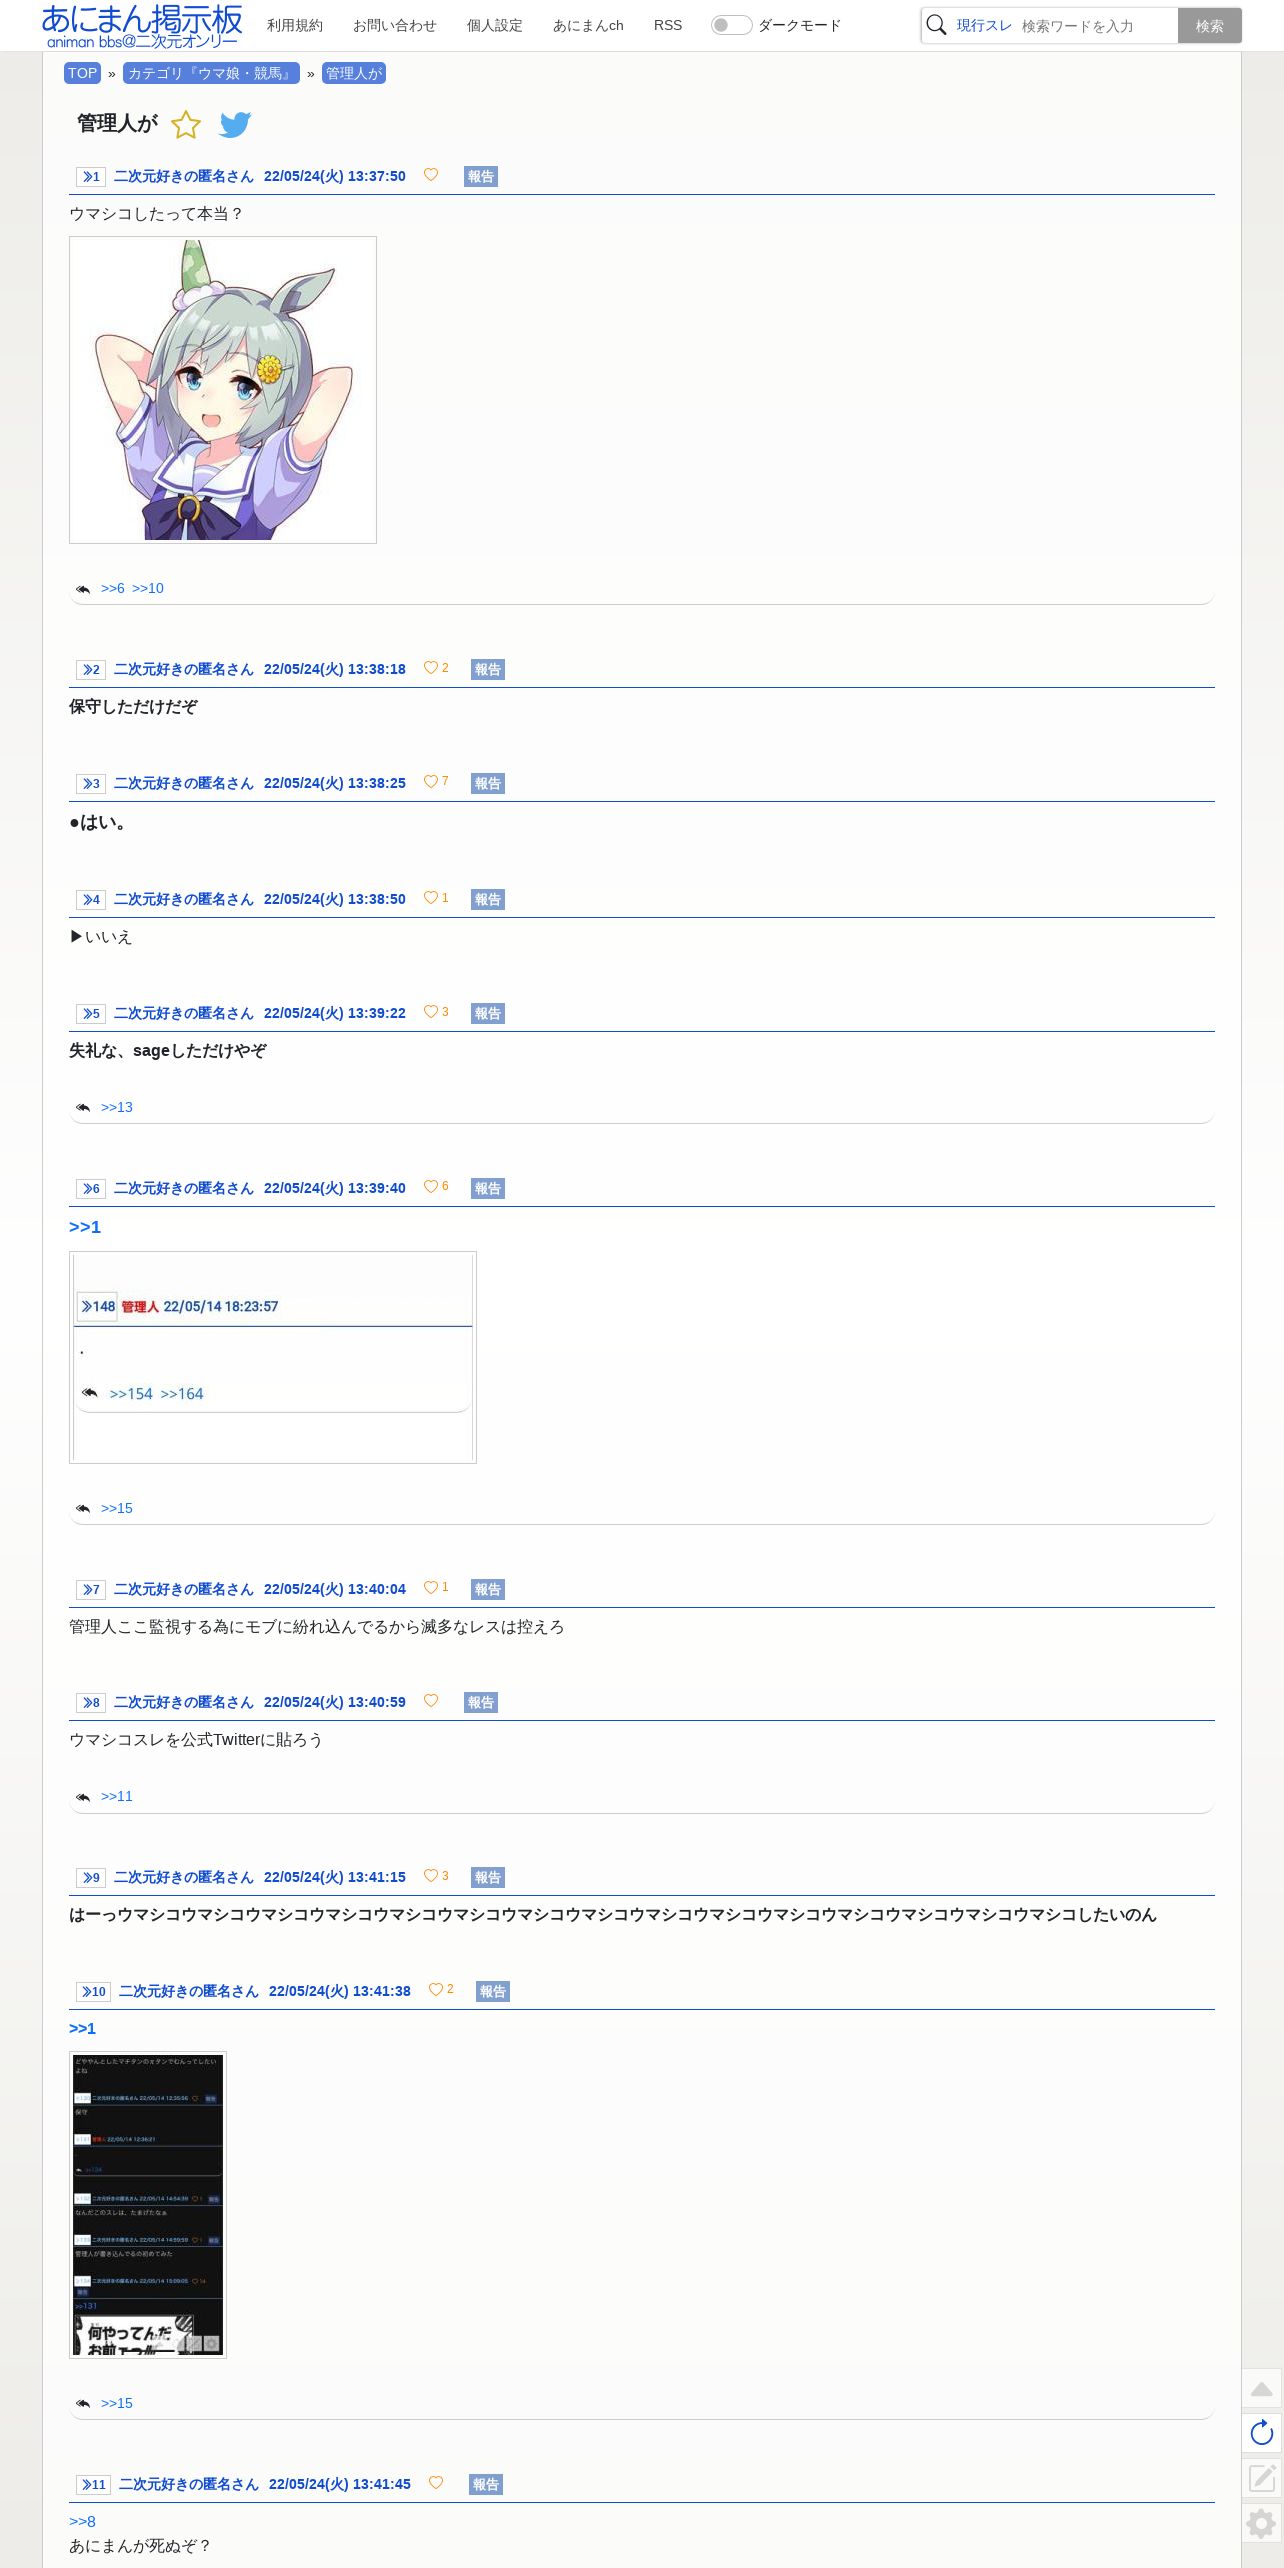Open the Uma Musume character image in post 1
The width and height of the screenshot is (1284, 2568).
coord(223,390)
